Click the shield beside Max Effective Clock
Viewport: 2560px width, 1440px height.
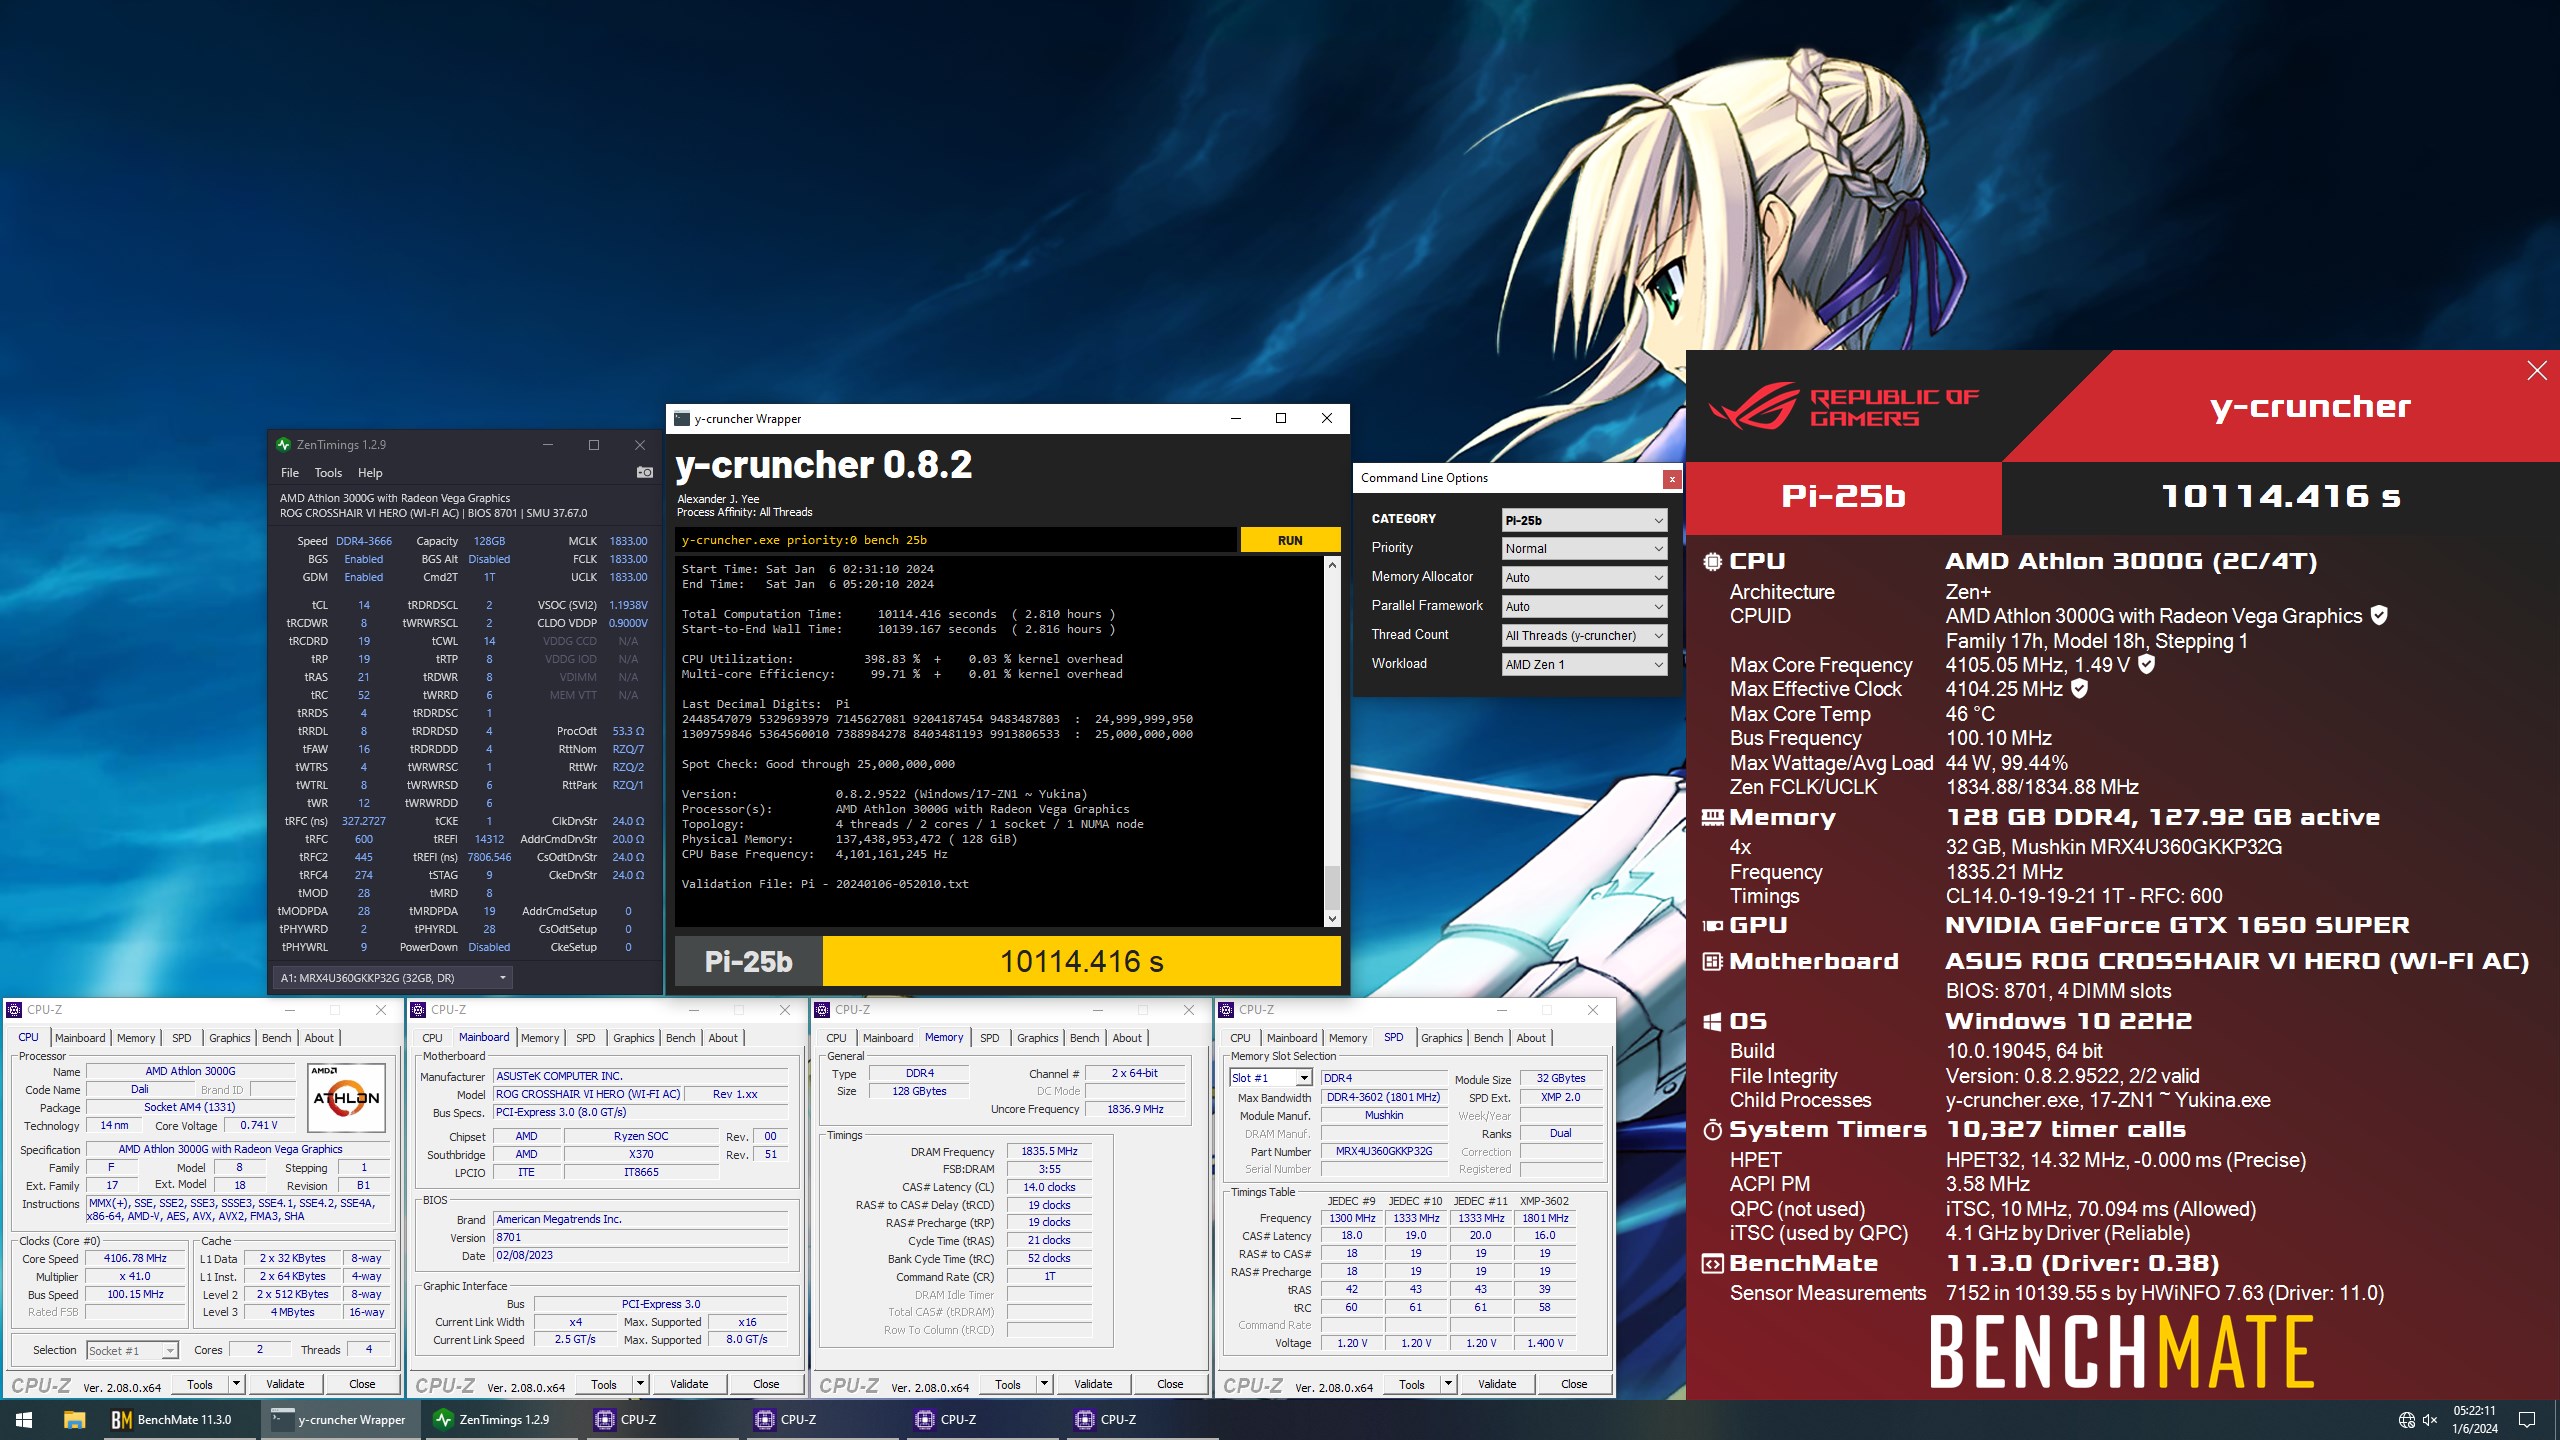2079,688
